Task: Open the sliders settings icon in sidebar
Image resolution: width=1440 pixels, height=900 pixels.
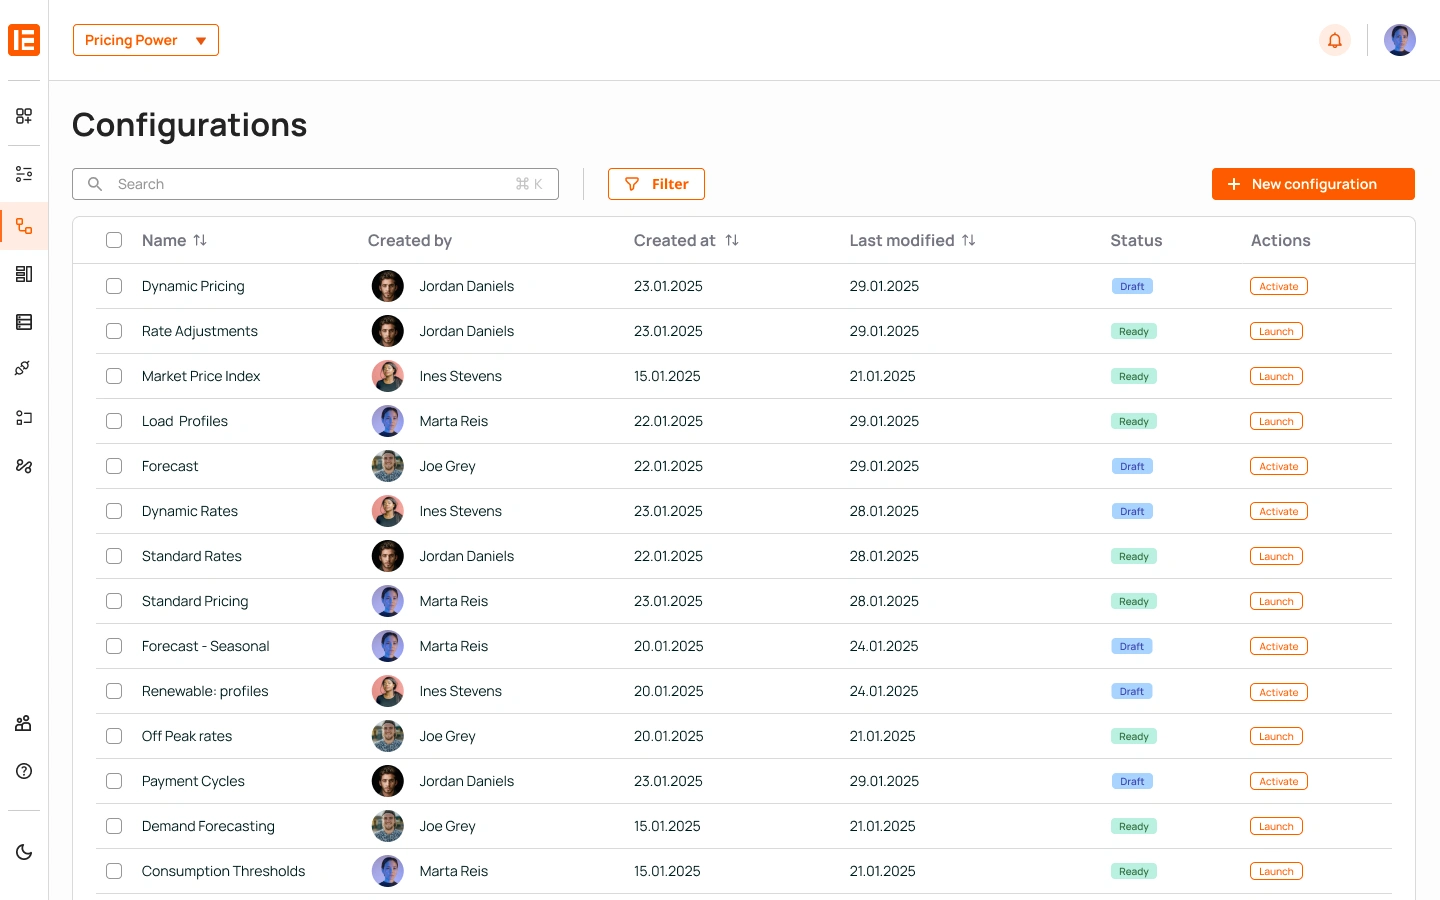Action: pos(24,174)
